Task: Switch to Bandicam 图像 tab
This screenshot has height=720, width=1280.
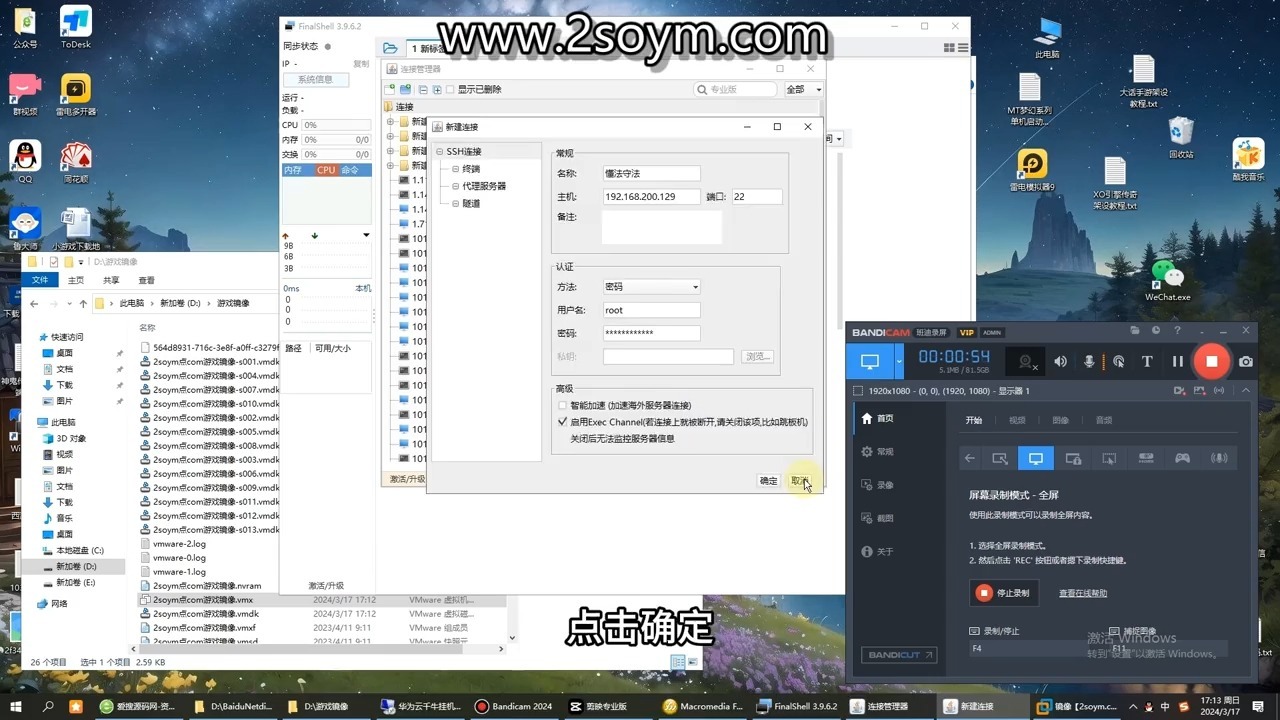Action: (1060, 421)
